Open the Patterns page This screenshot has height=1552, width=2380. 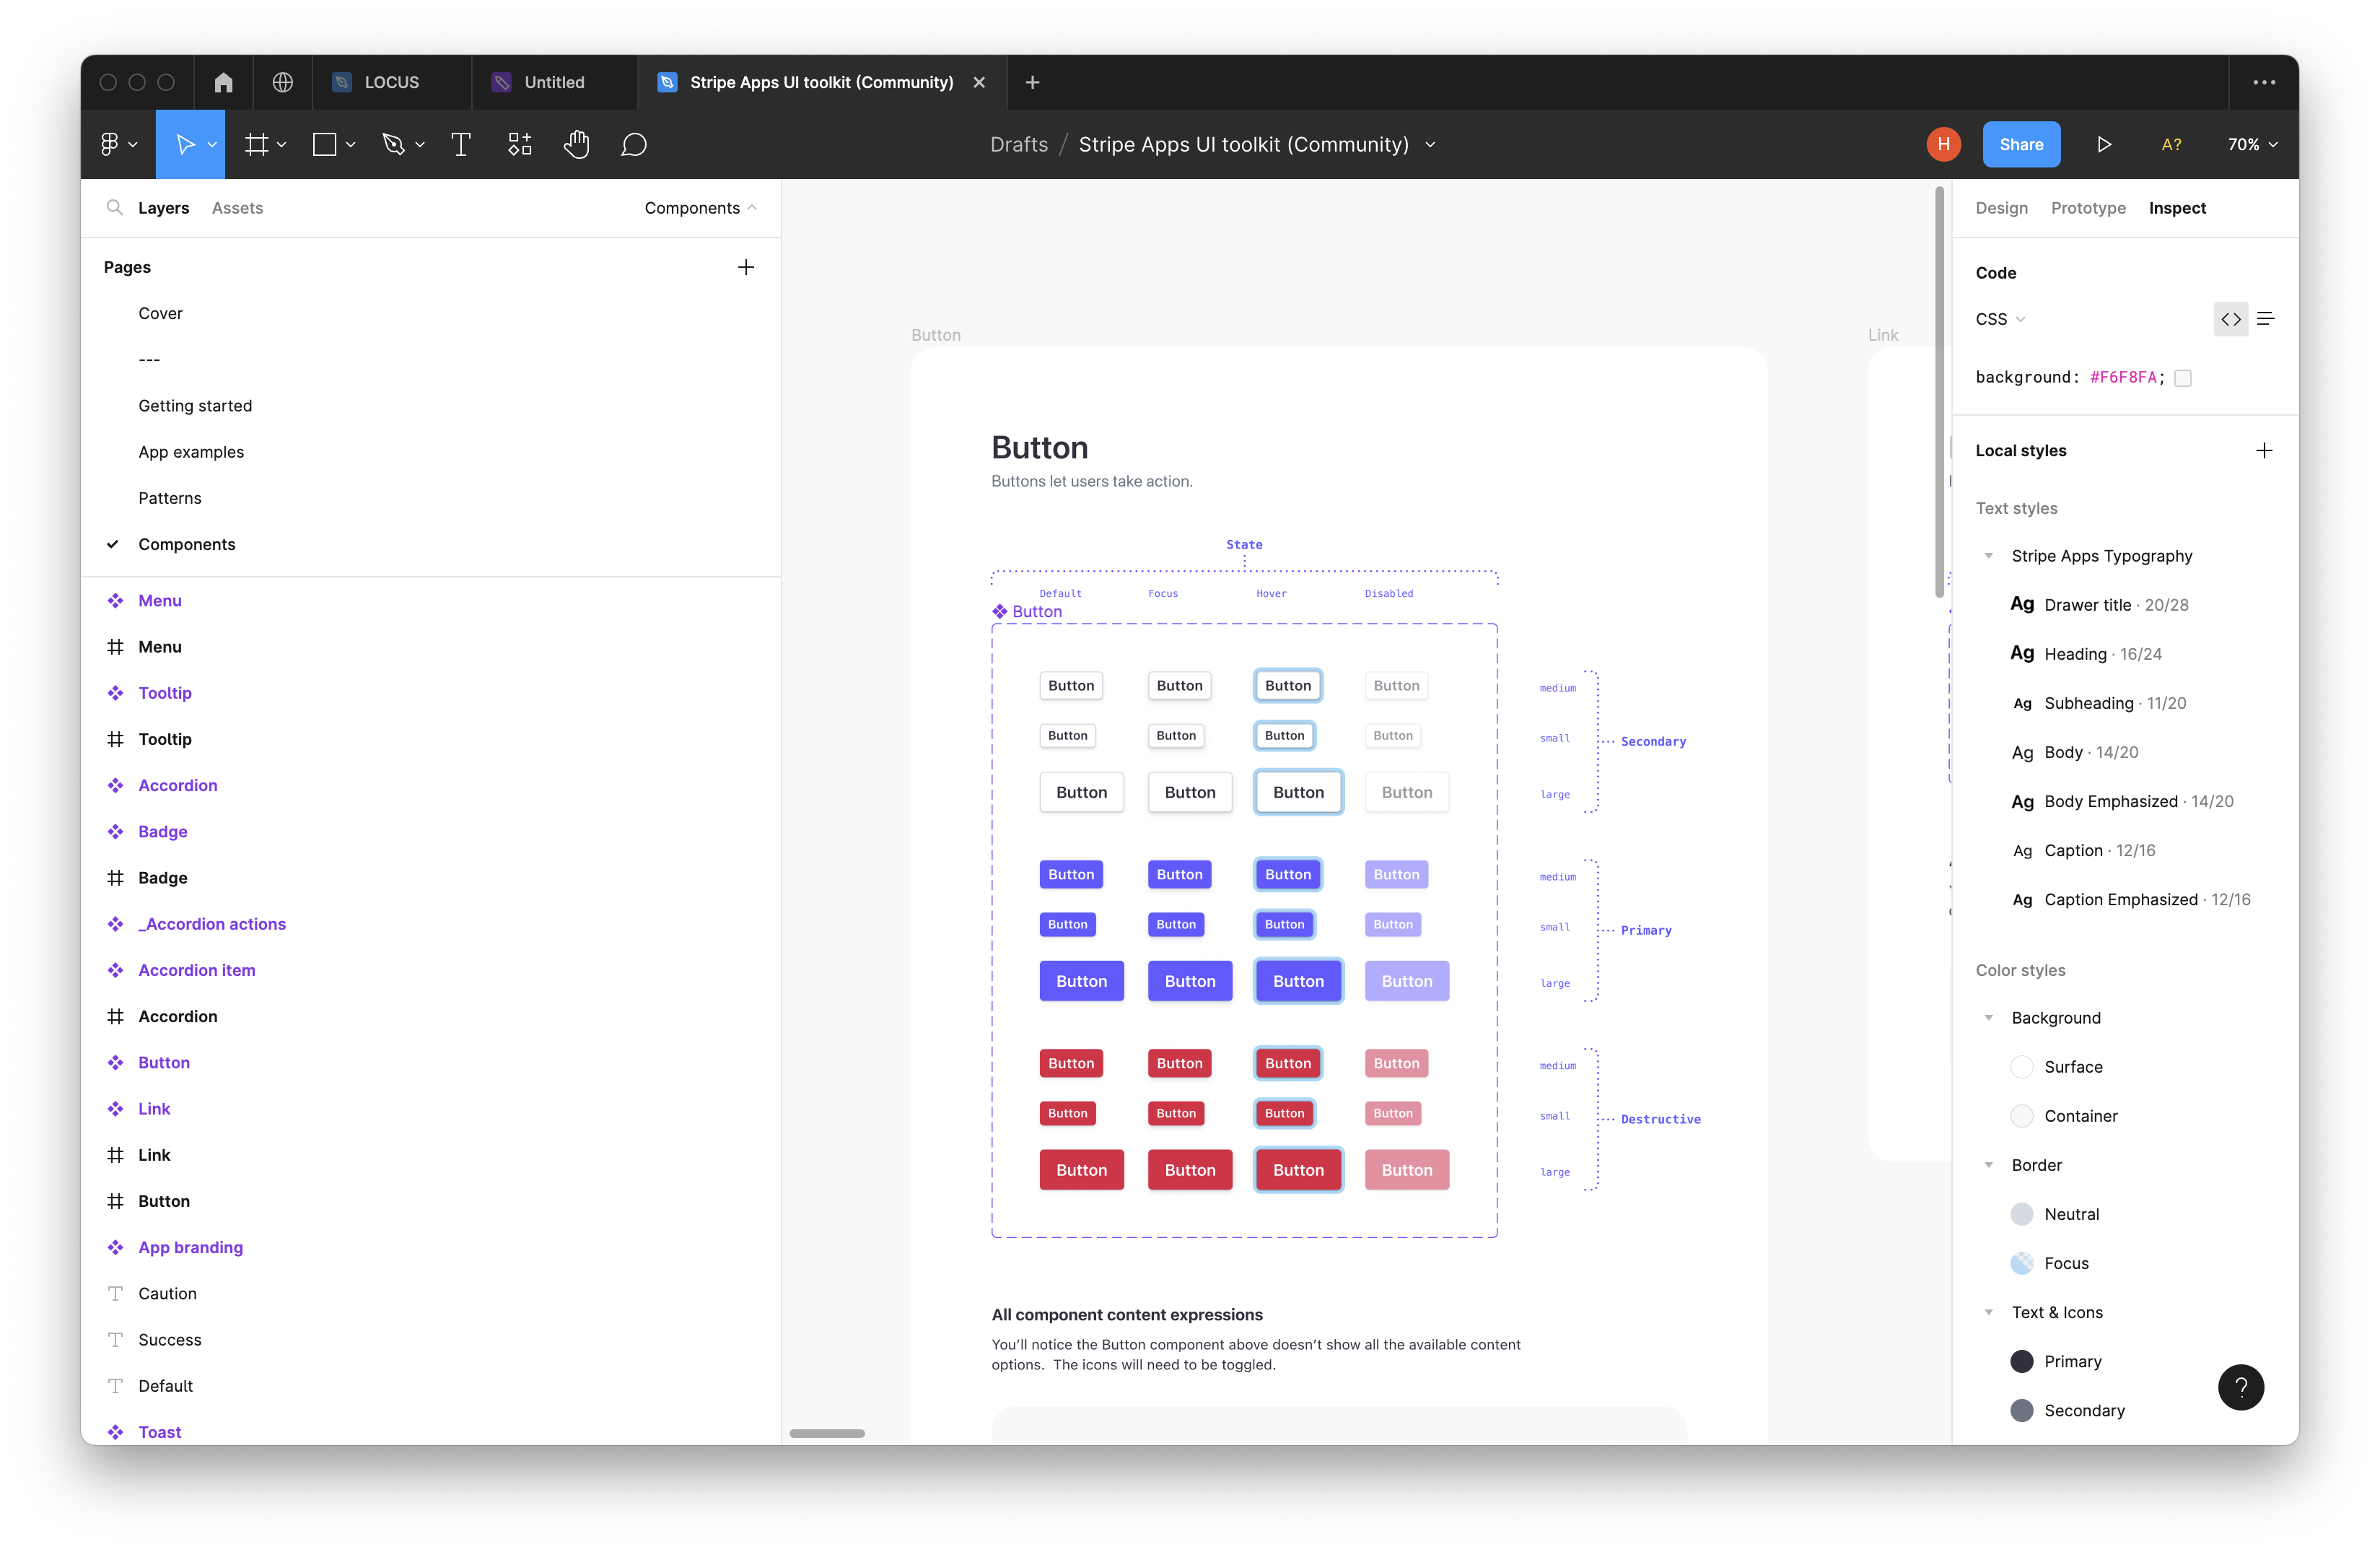coord(170,498)
